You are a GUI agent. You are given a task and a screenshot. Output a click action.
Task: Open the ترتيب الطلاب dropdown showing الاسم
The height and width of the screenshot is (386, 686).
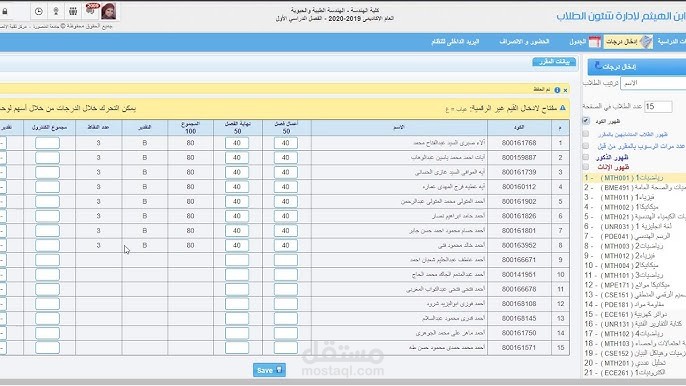tap(653, 83)
